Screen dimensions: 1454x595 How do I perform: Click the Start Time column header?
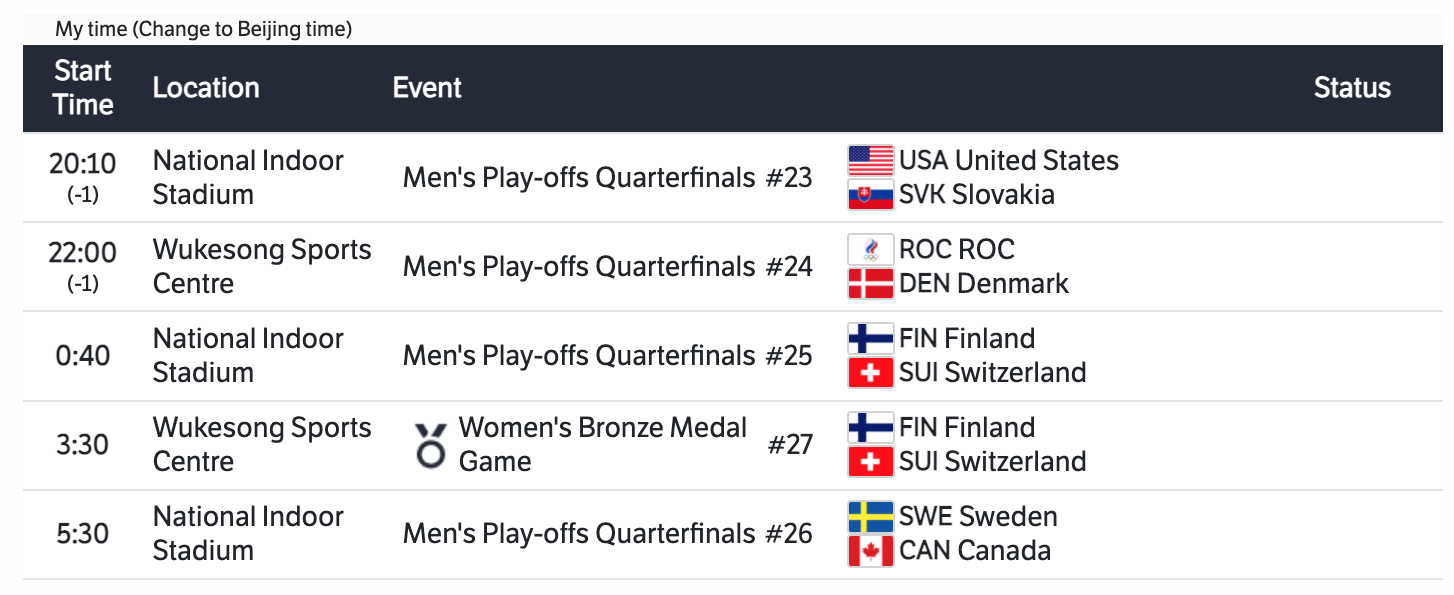coord(83,88)
